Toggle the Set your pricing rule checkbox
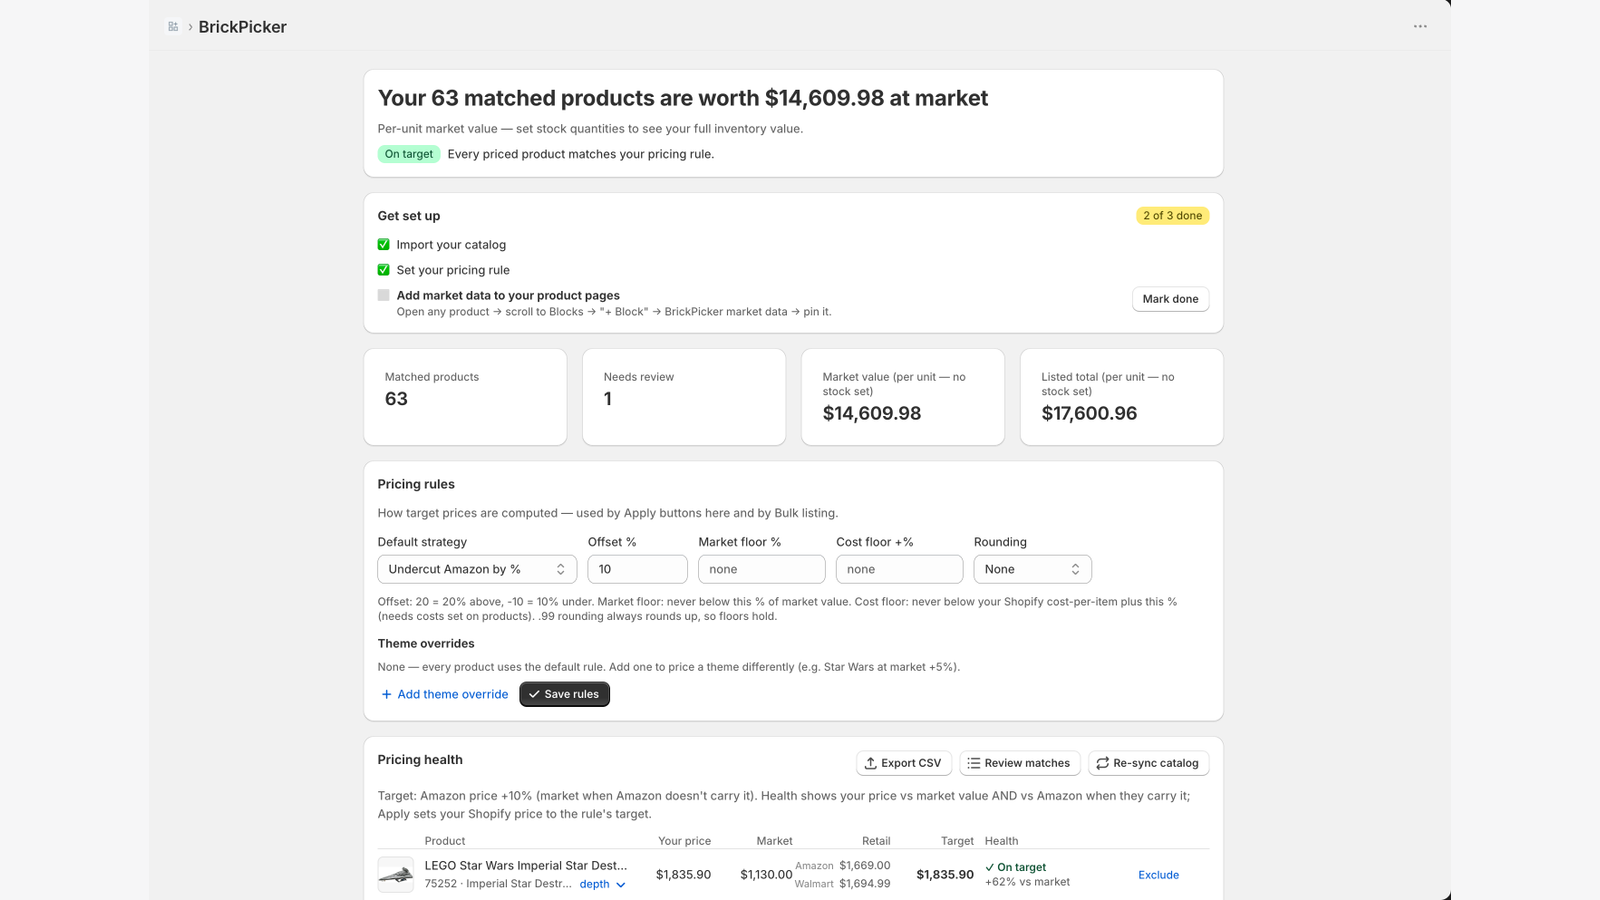This screenshot has width=1600, height=900. (383, 270)
